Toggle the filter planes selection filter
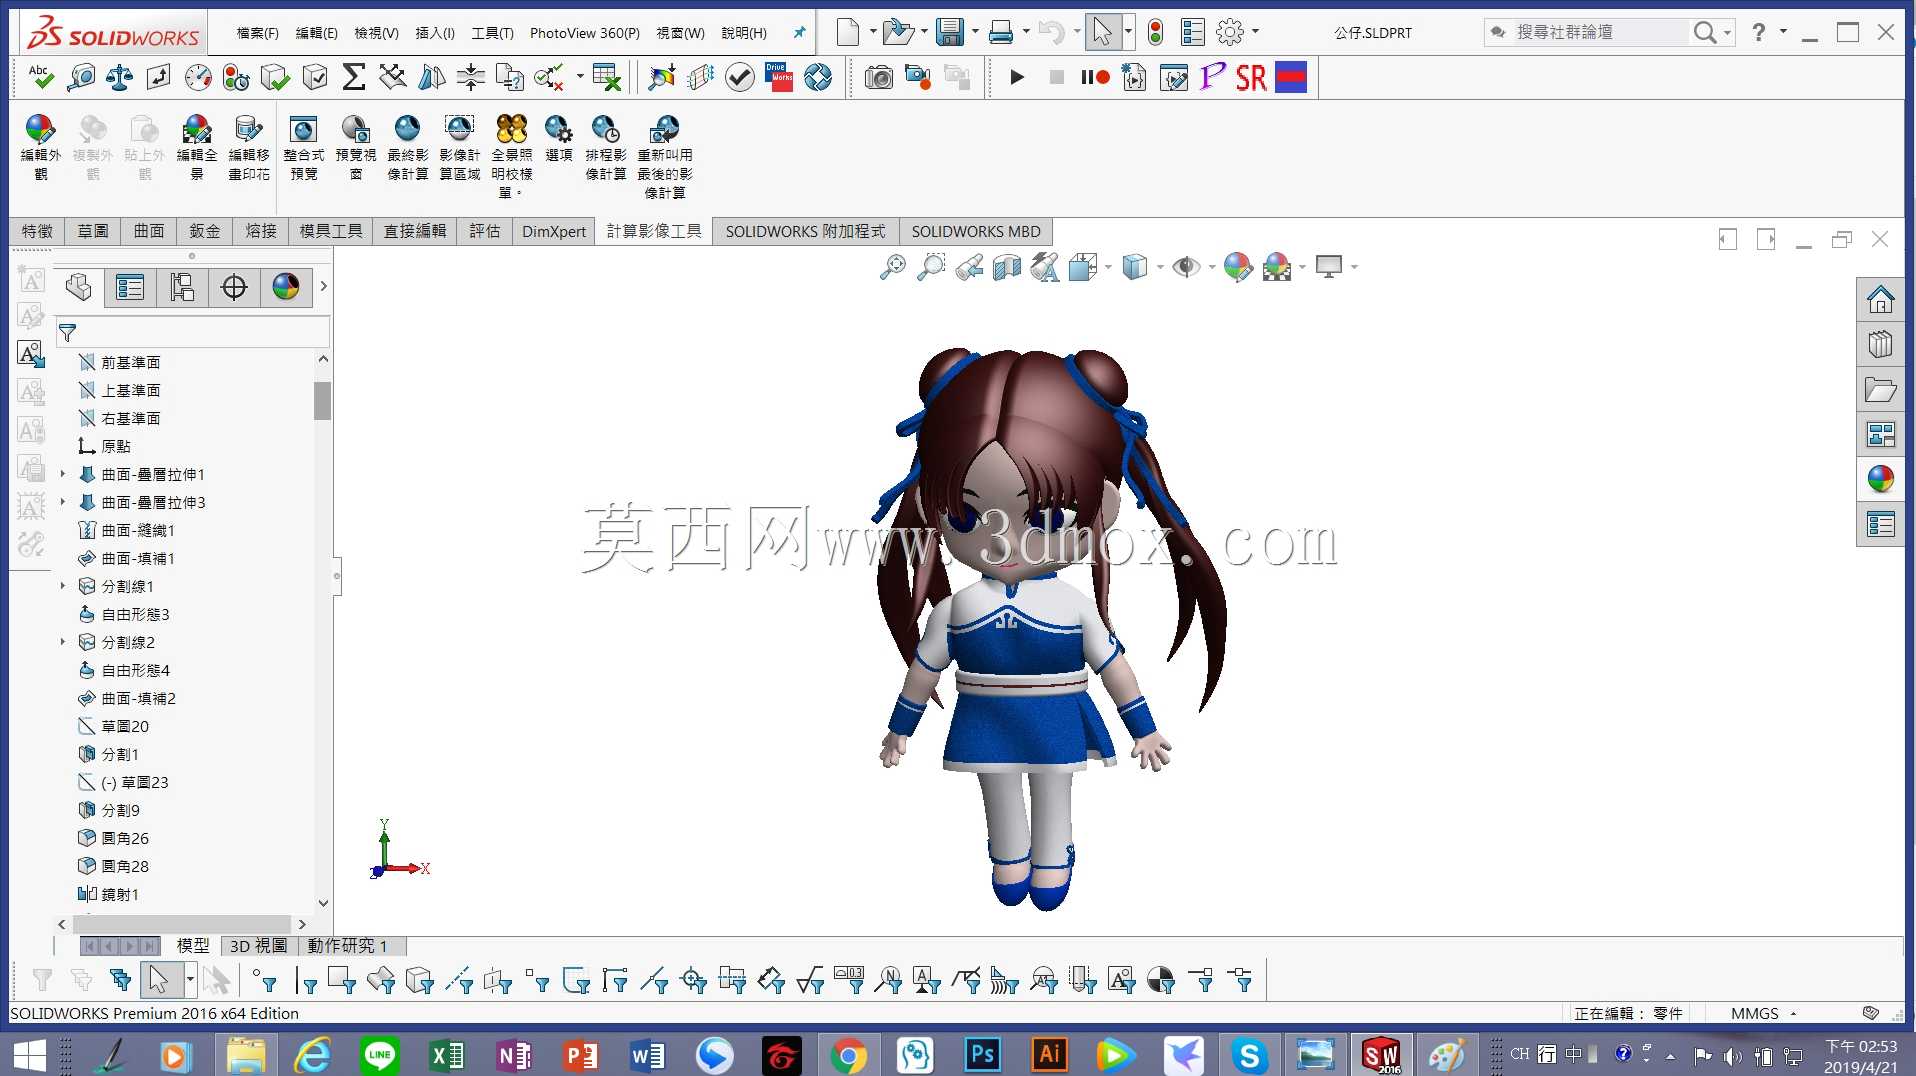The width and height of the screenshot is (1916, 1076). click(498, 981)
